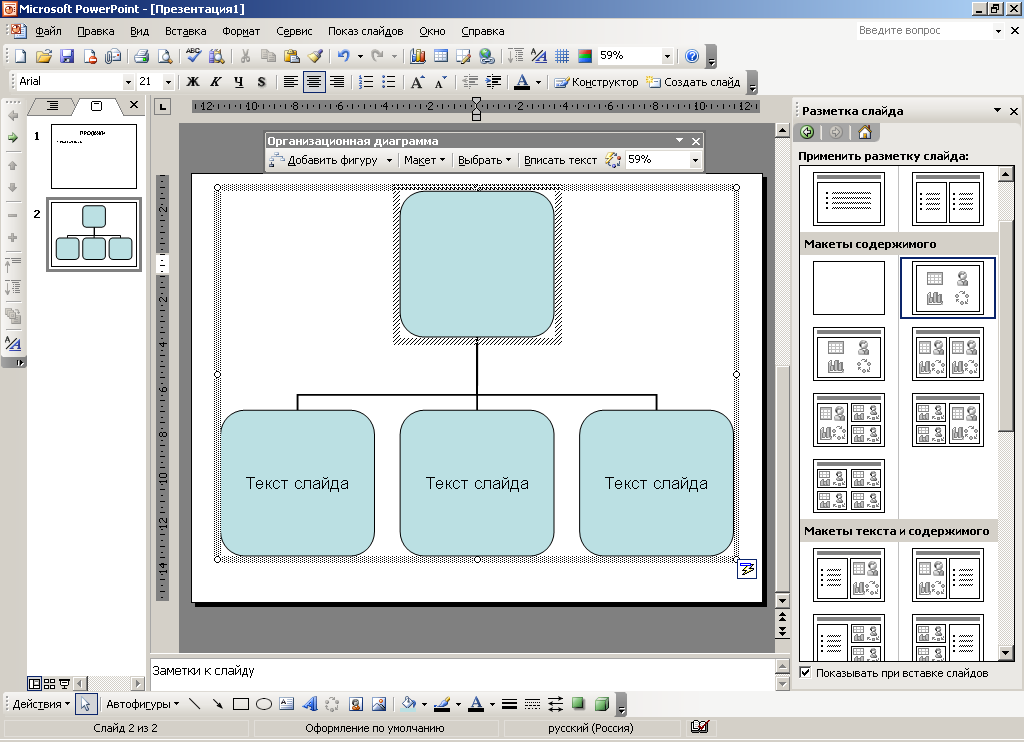
Task: Switch to the slide sorter view
Action: pyautogui.click(x=49, y=684)
